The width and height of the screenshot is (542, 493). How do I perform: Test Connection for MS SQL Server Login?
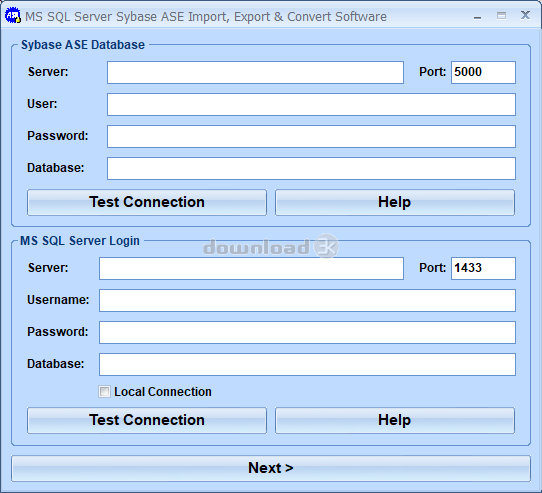[x=147, y=420]
